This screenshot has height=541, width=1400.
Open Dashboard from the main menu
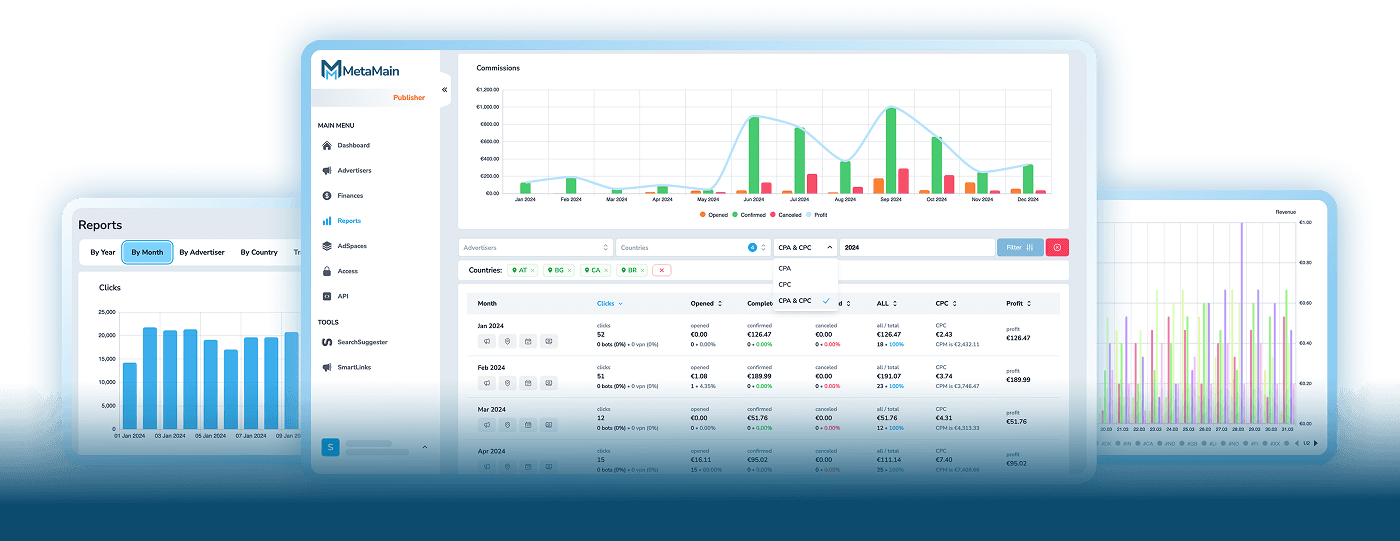(x=352, y=146)
